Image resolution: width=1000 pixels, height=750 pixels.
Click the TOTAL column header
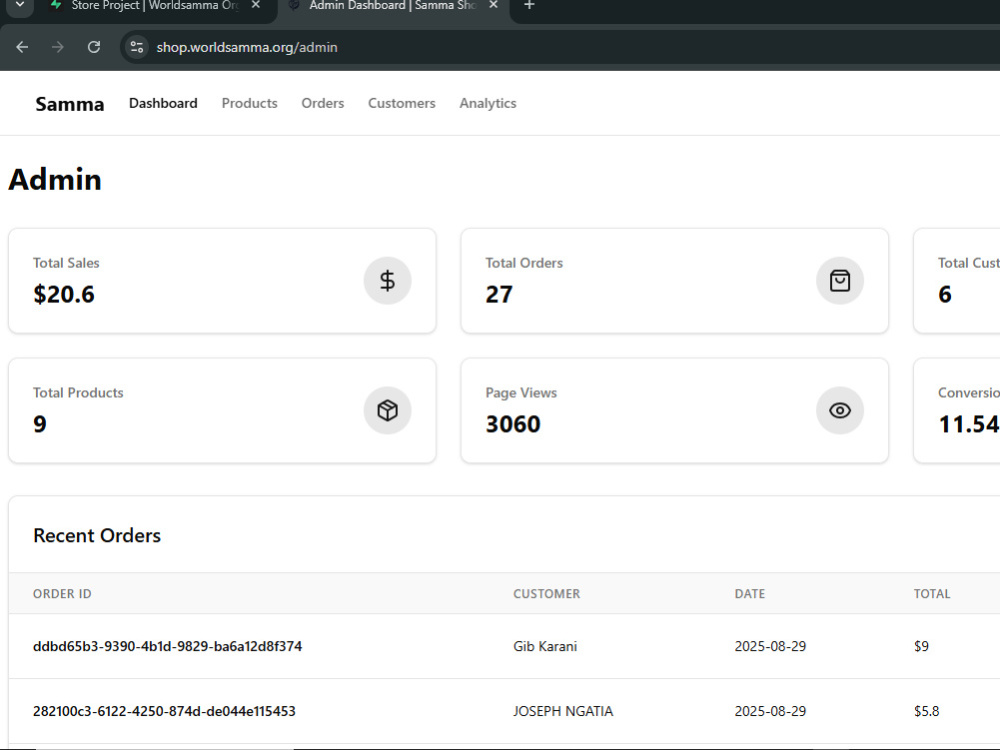(932, 594)
